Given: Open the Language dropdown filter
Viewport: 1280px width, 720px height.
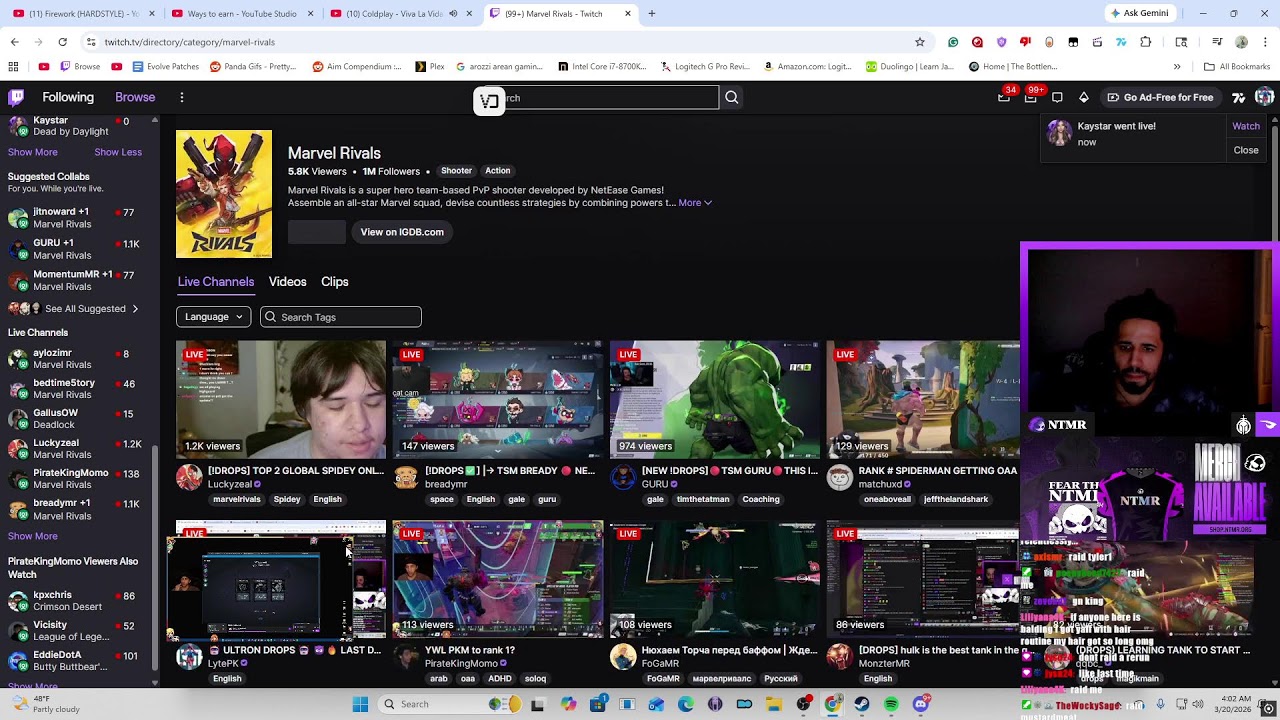Looking at the screenshot, I should pos(213,317).
